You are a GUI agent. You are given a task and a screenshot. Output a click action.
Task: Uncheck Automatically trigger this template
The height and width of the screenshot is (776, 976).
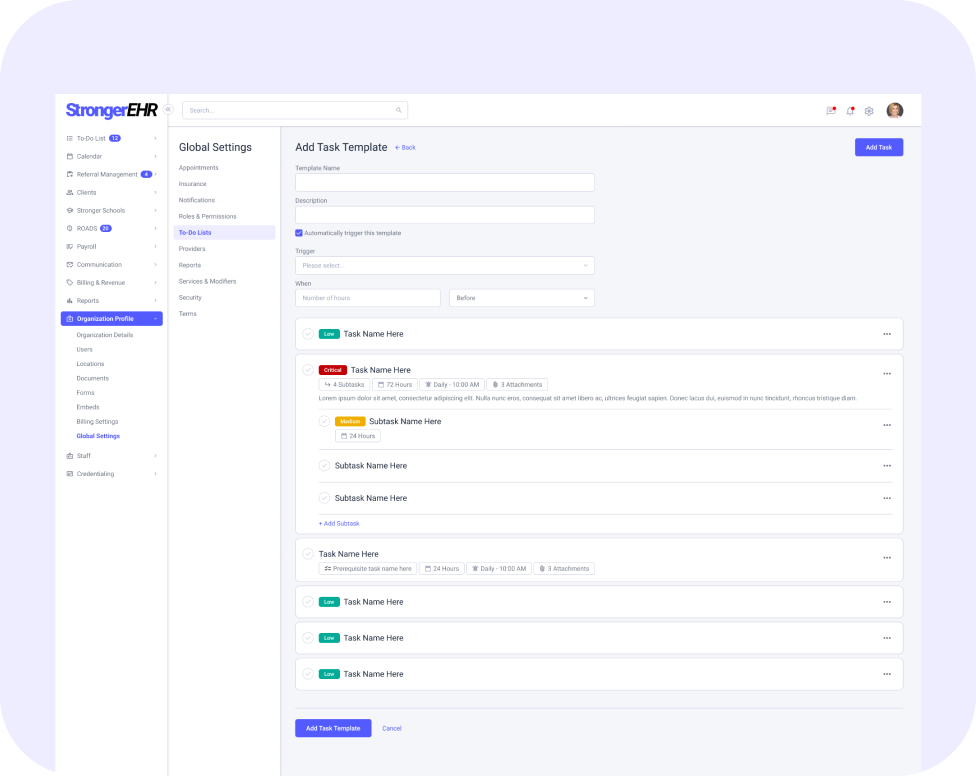299,233
